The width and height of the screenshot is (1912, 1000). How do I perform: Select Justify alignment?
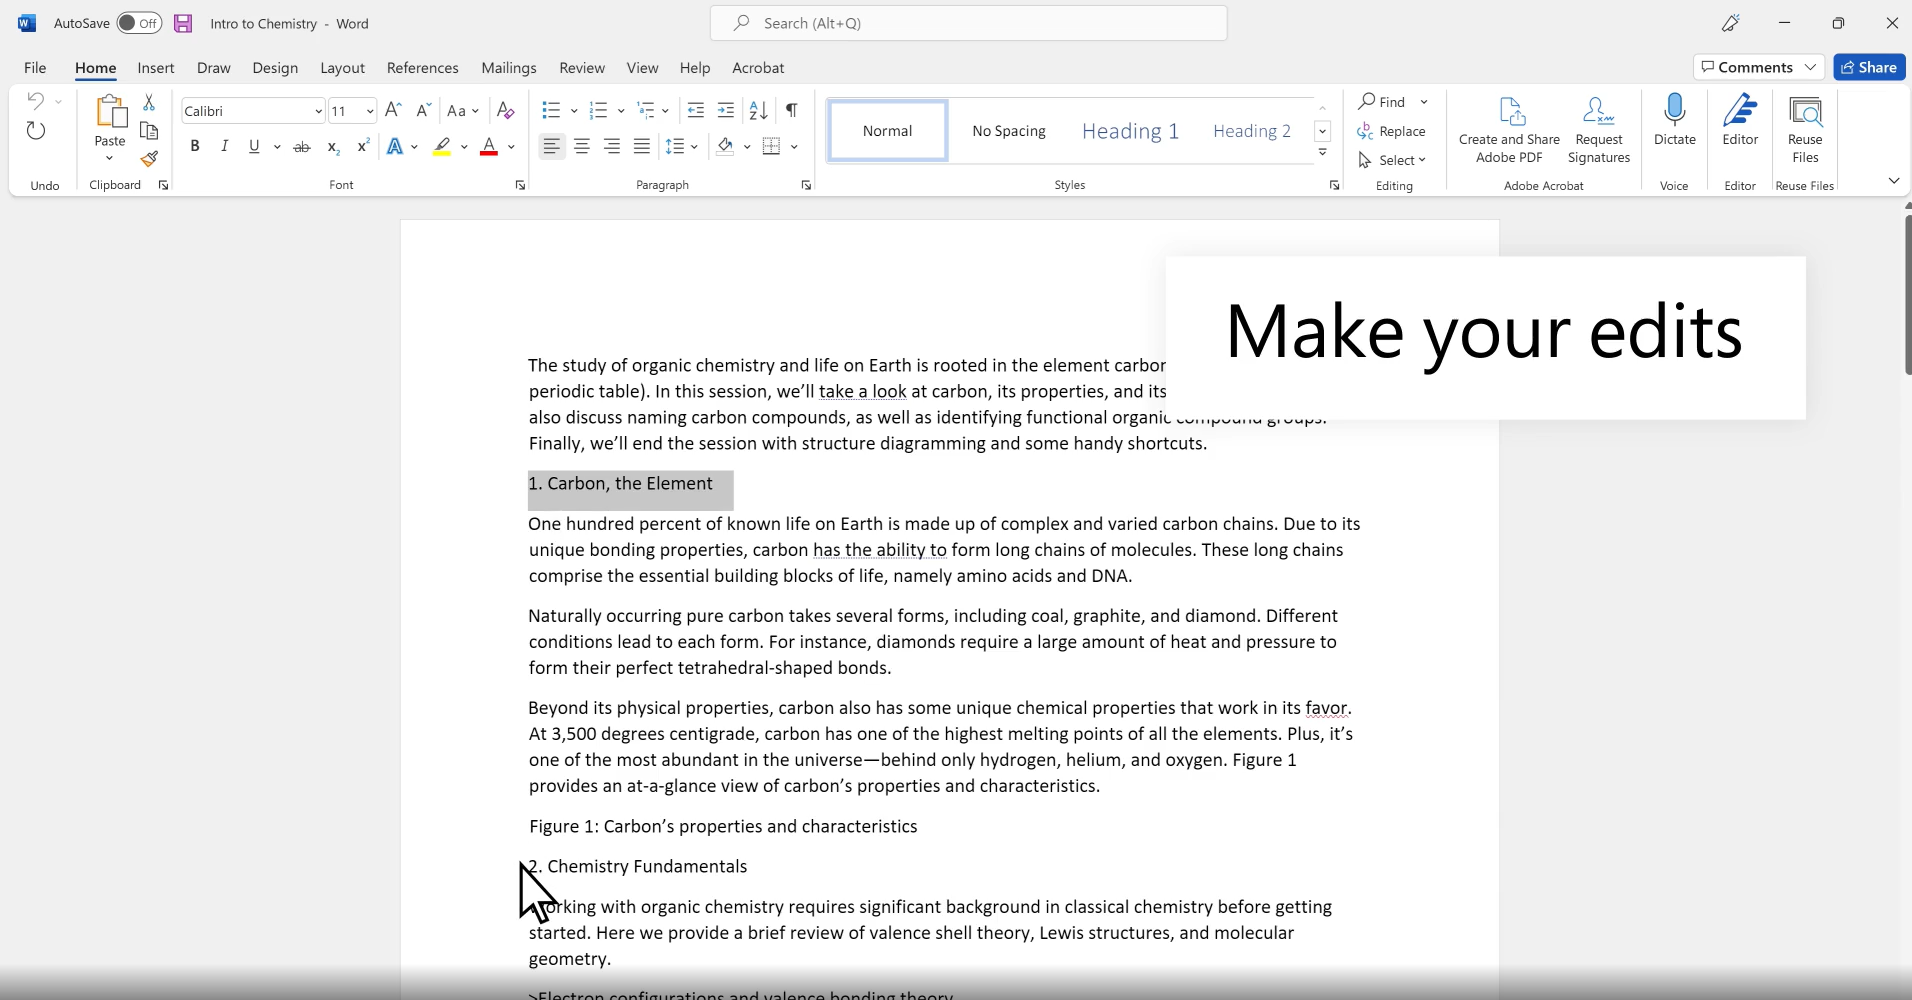coord(642,147)
